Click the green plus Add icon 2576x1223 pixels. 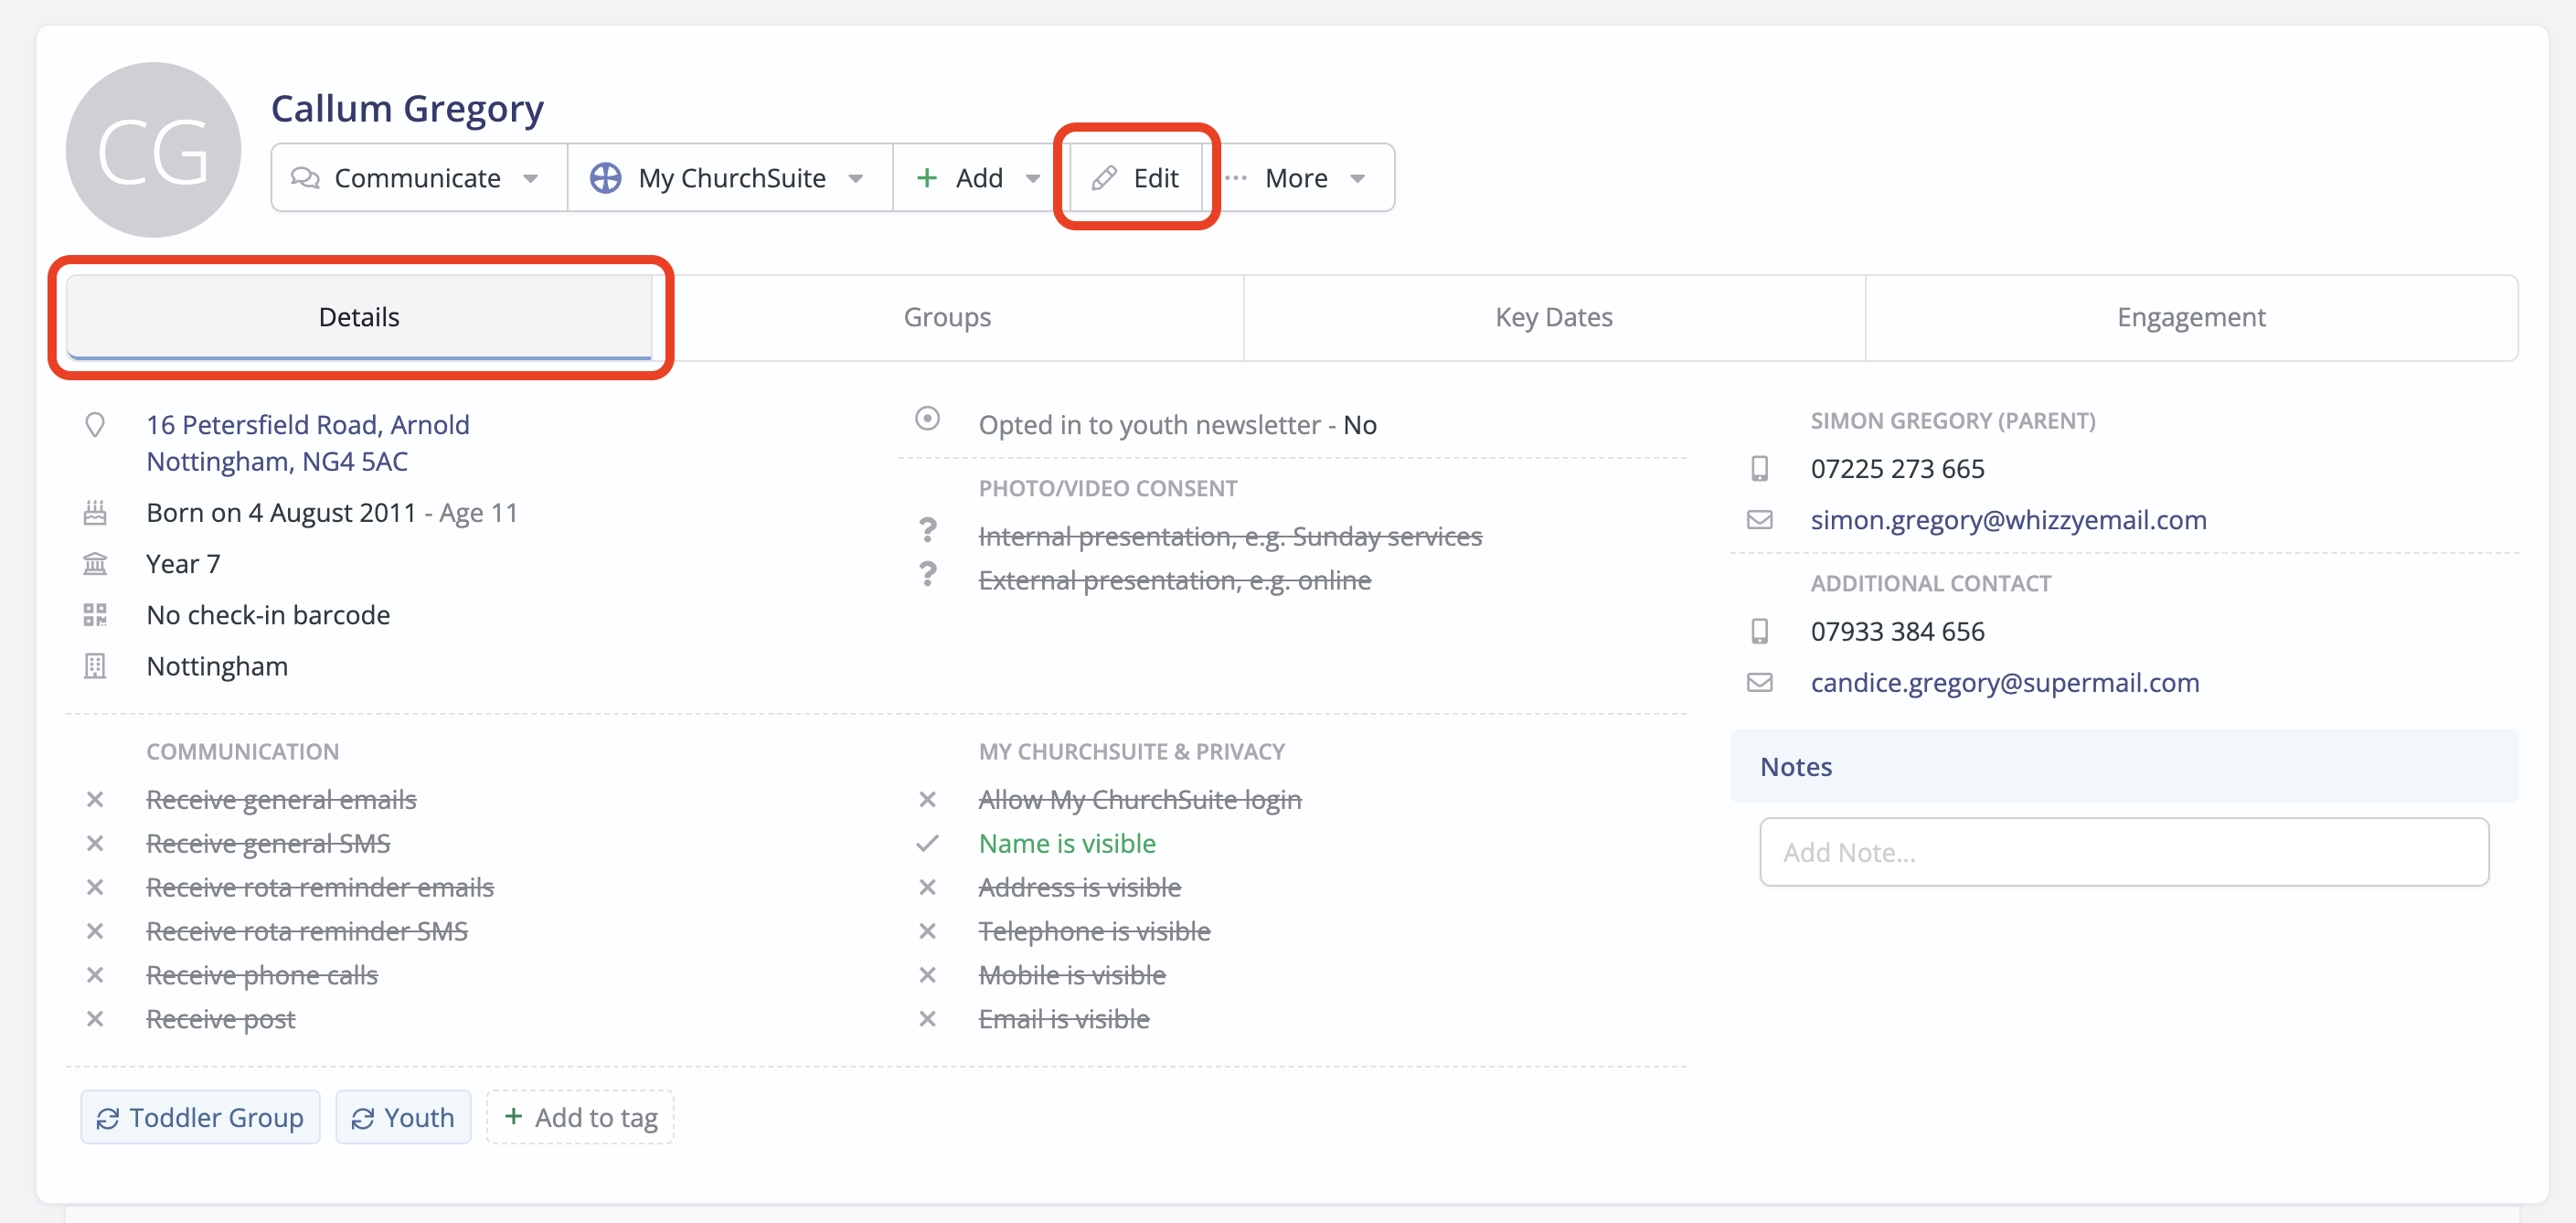(927, 178)
